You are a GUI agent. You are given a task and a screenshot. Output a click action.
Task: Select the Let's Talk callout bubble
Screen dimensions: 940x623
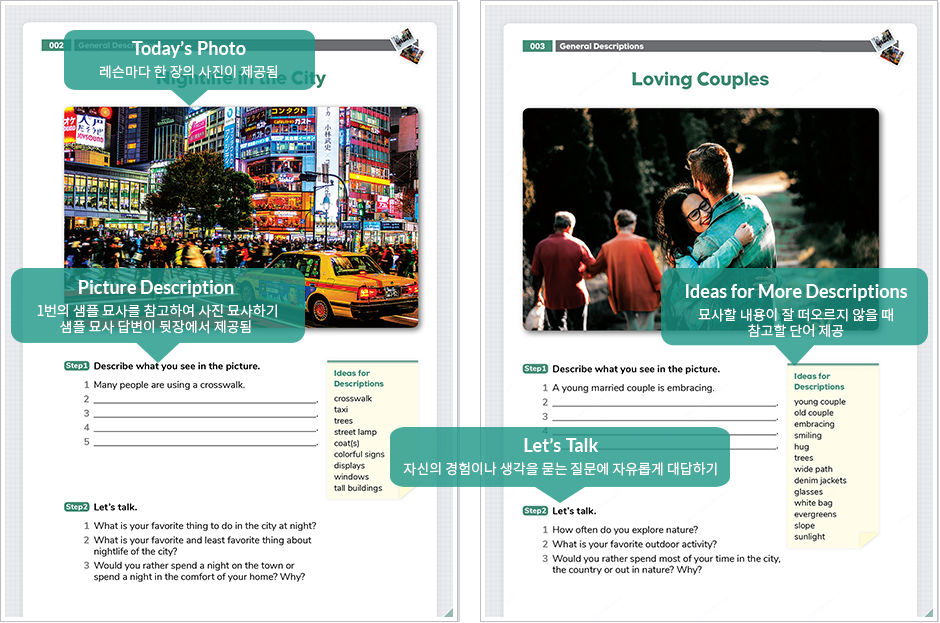point(560,456)
